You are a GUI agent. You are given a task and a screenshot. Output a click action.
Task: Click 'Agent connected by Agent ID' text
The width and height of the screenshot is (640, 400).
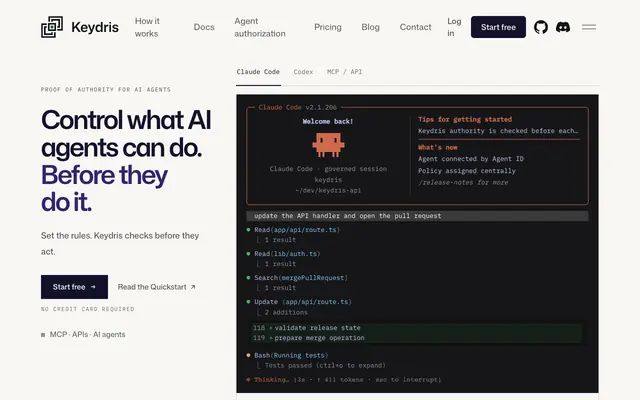[471, 159]
